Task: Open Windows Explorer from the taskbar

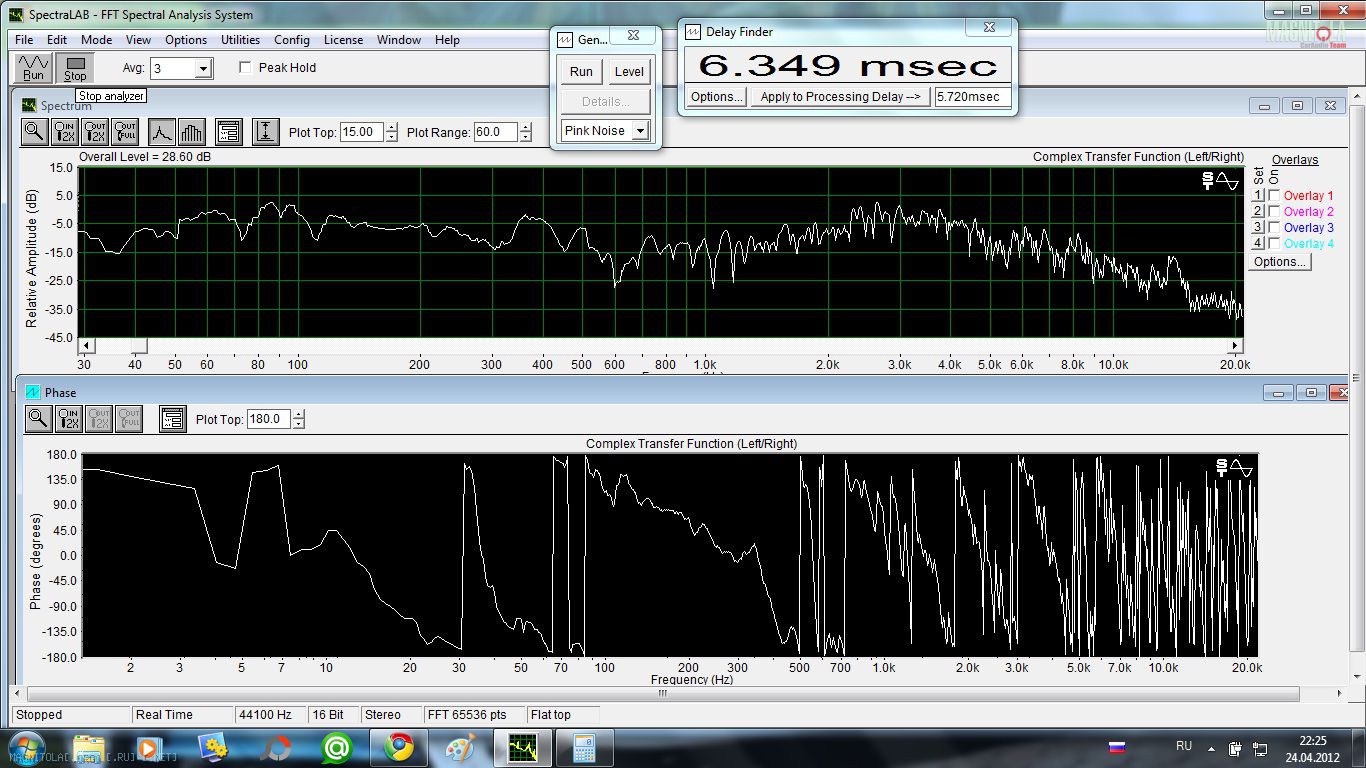Action: click(x=89, y=747)
